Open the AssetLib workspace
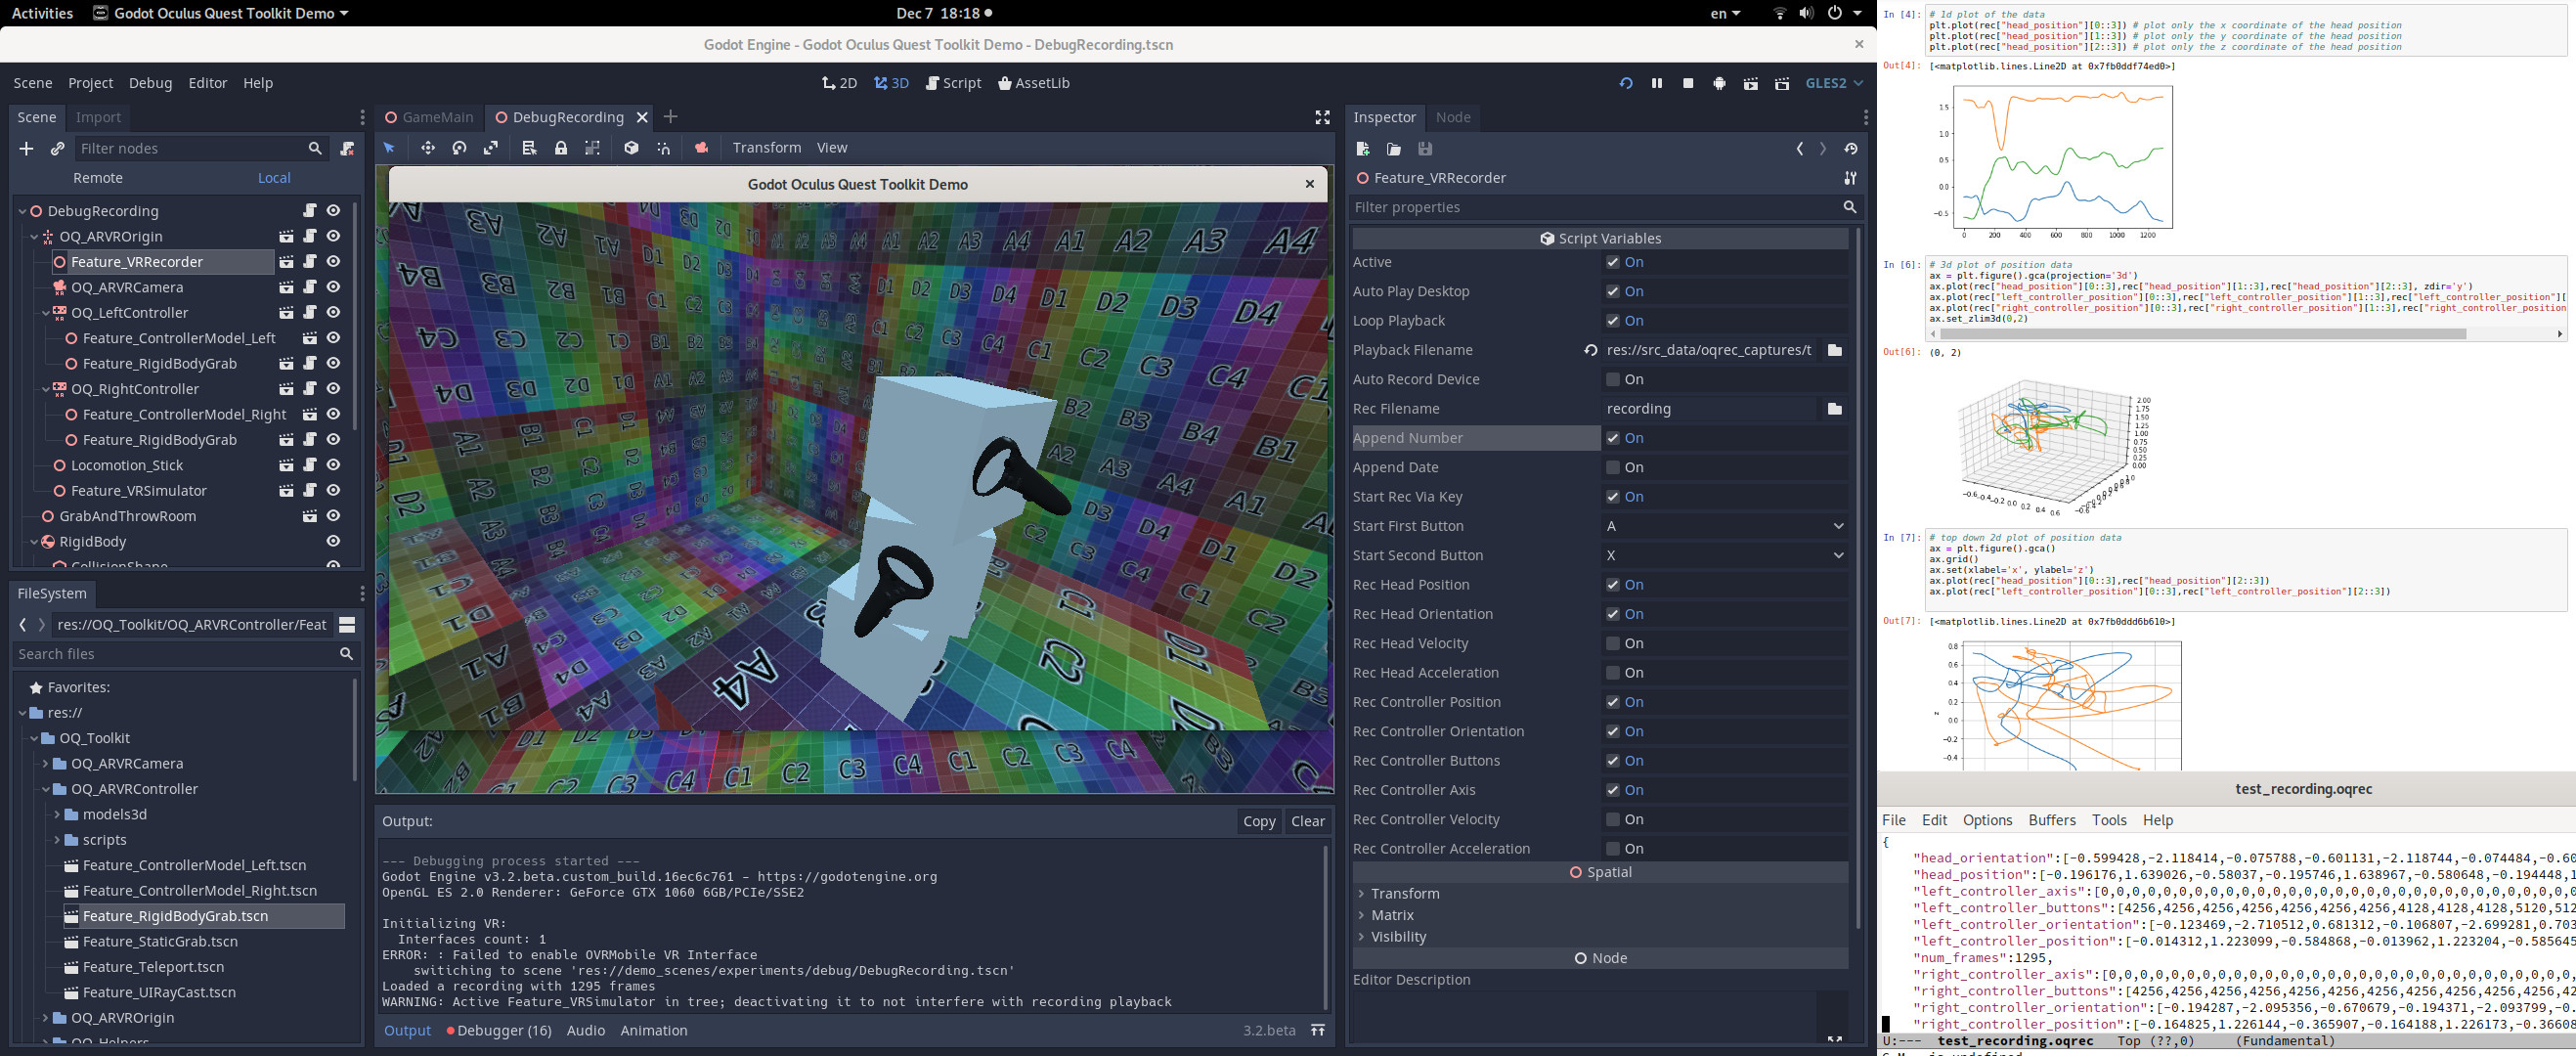This screenshot has width=2576, height=1056. (x=1034, y=83)
